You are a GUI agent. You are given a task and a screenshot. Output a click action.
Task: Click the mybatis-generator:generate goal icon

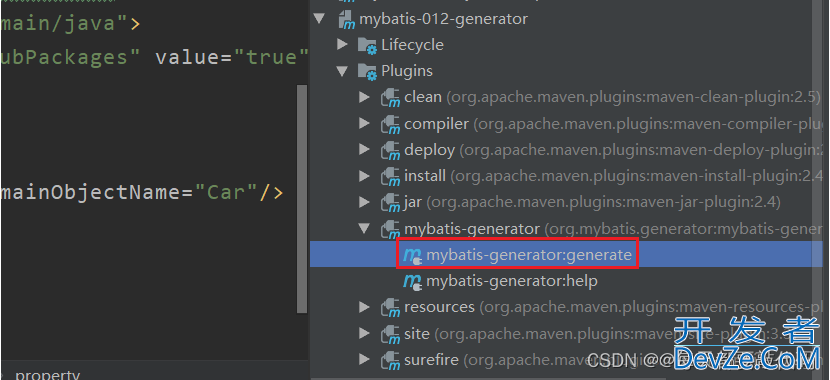pyautogui.click(x=412, y=256)
